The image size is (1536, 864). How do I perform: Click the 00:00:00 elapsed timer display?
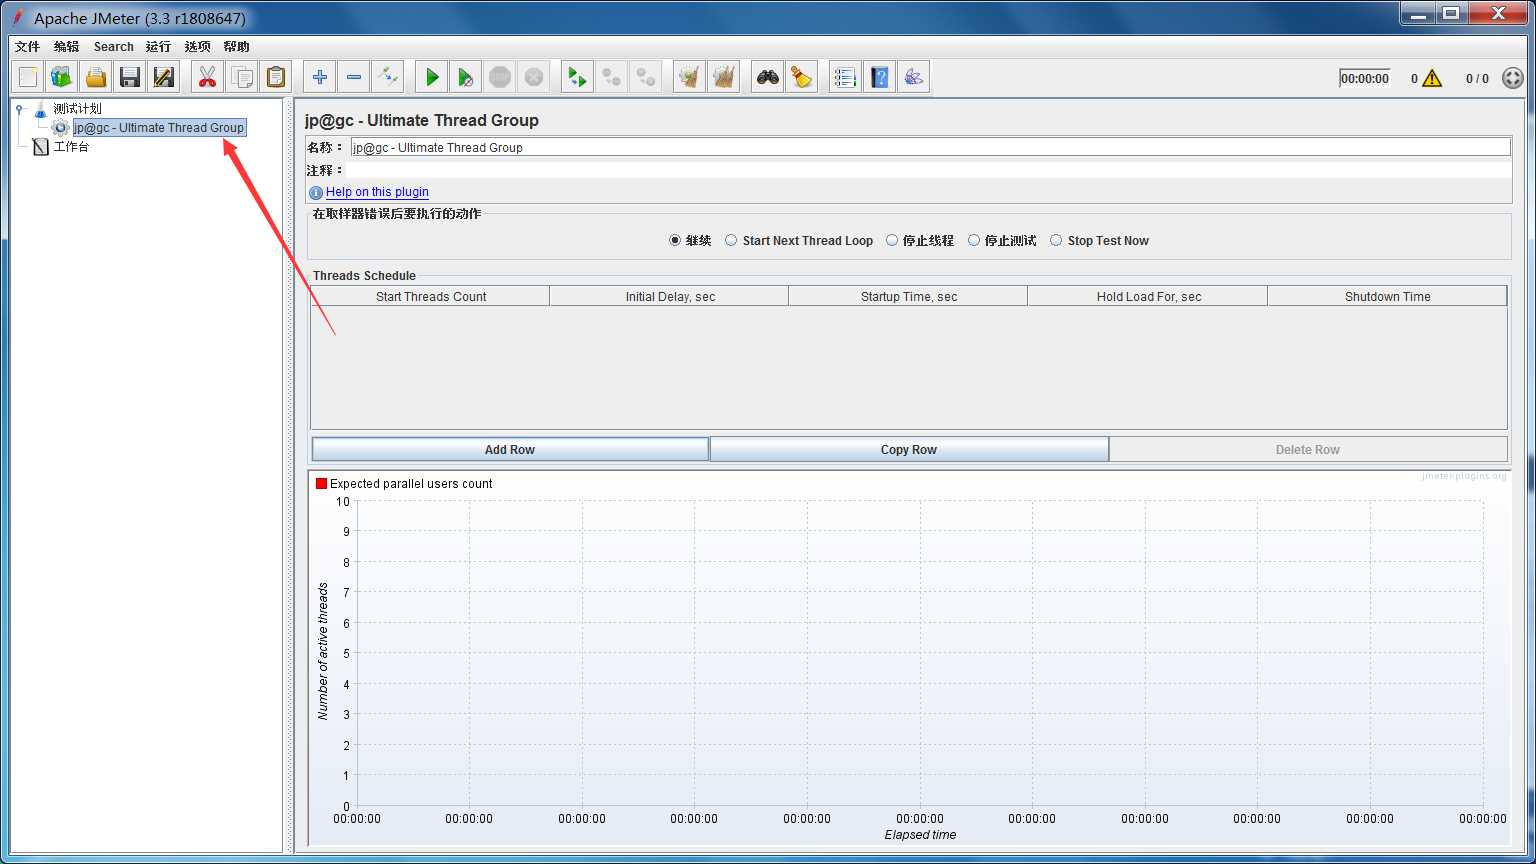tap(1365, 78)
